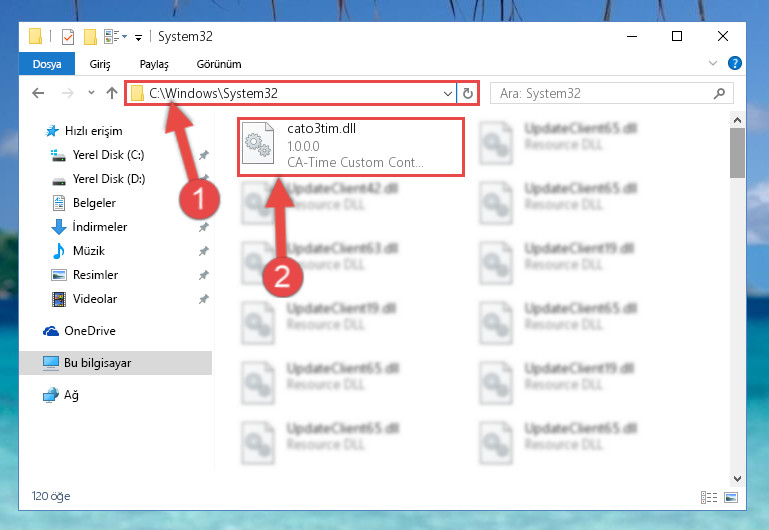Image resolution: width=769 pixels, height=530 pixels.
Task: Click the vertical scrollbar thumb
Action: 737,153
